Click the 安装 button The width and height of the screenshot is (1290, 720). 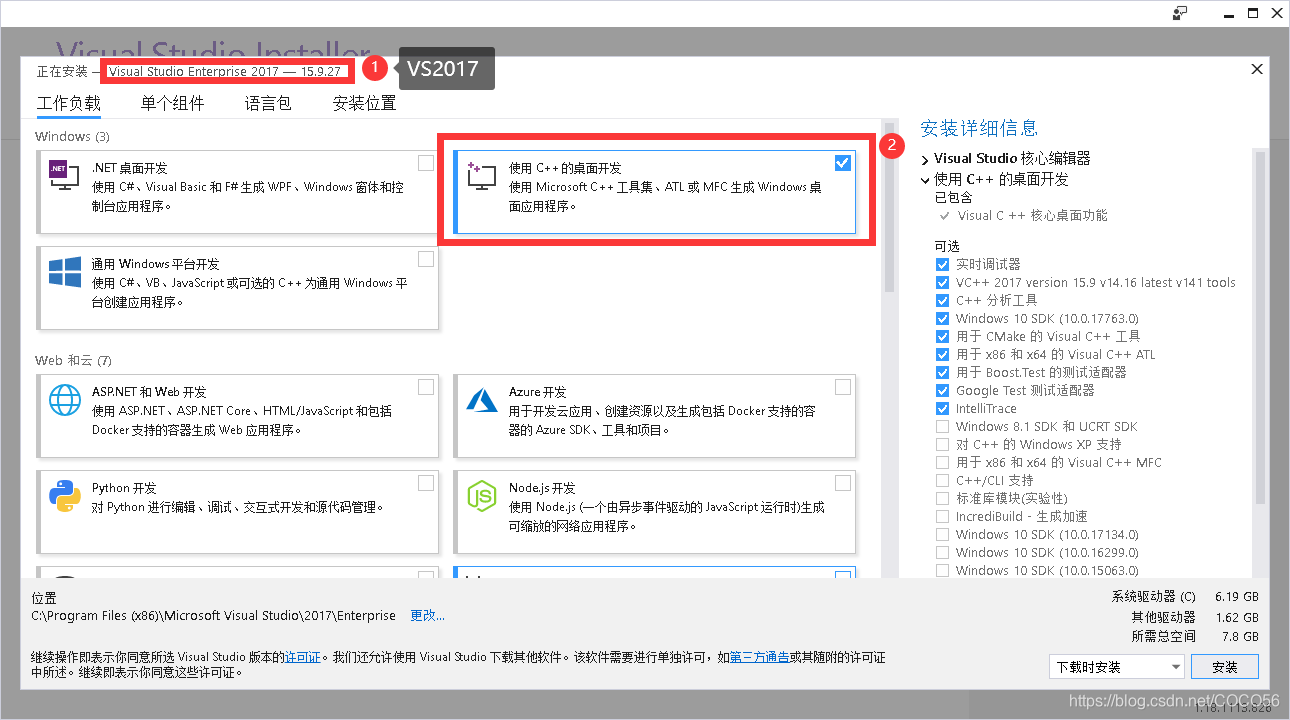(x=1224, y=666)
